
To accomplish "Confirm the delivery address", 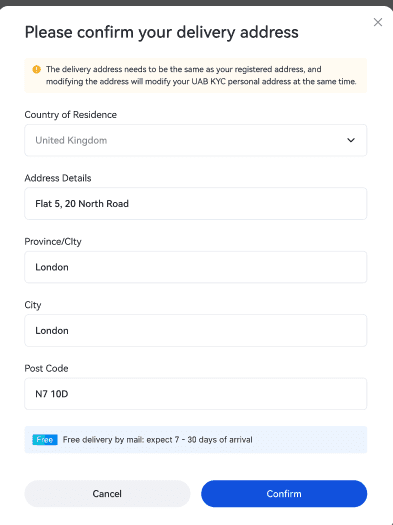I will pyautogui.click(x=284, y=494).
